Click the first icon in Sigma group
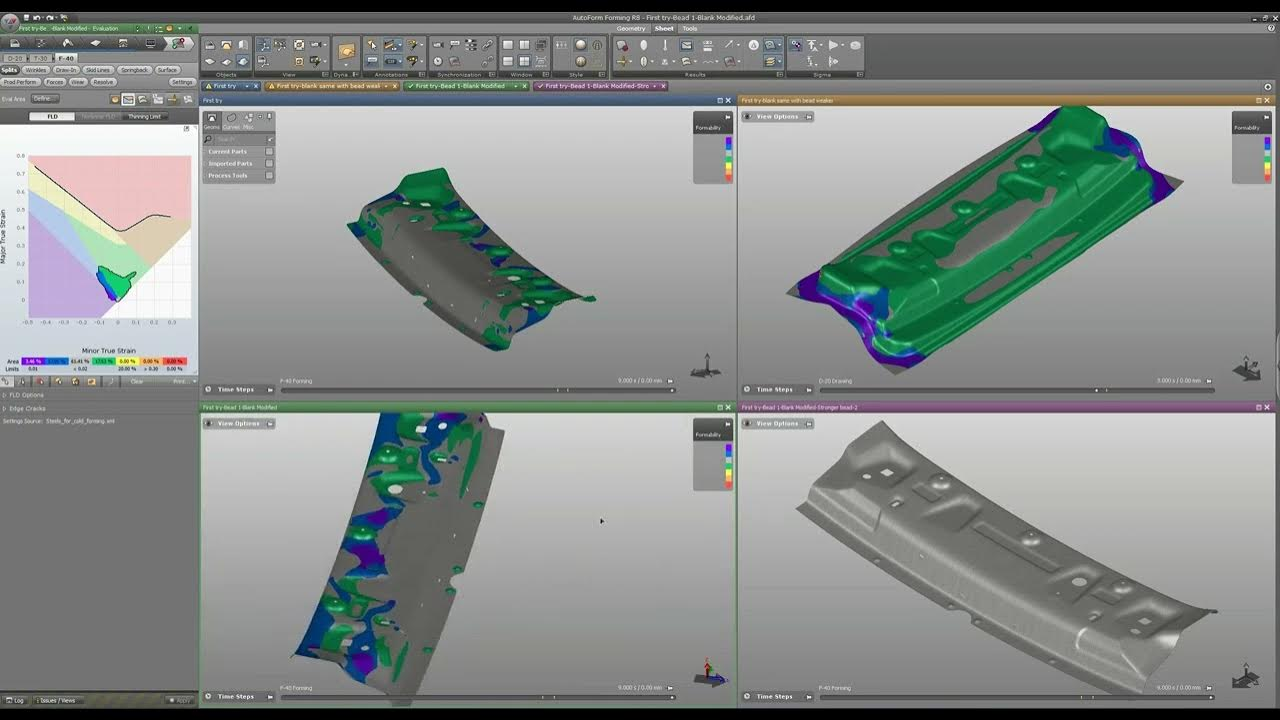The width and height of the screenshot is (1280, 720). click(796, 45)
